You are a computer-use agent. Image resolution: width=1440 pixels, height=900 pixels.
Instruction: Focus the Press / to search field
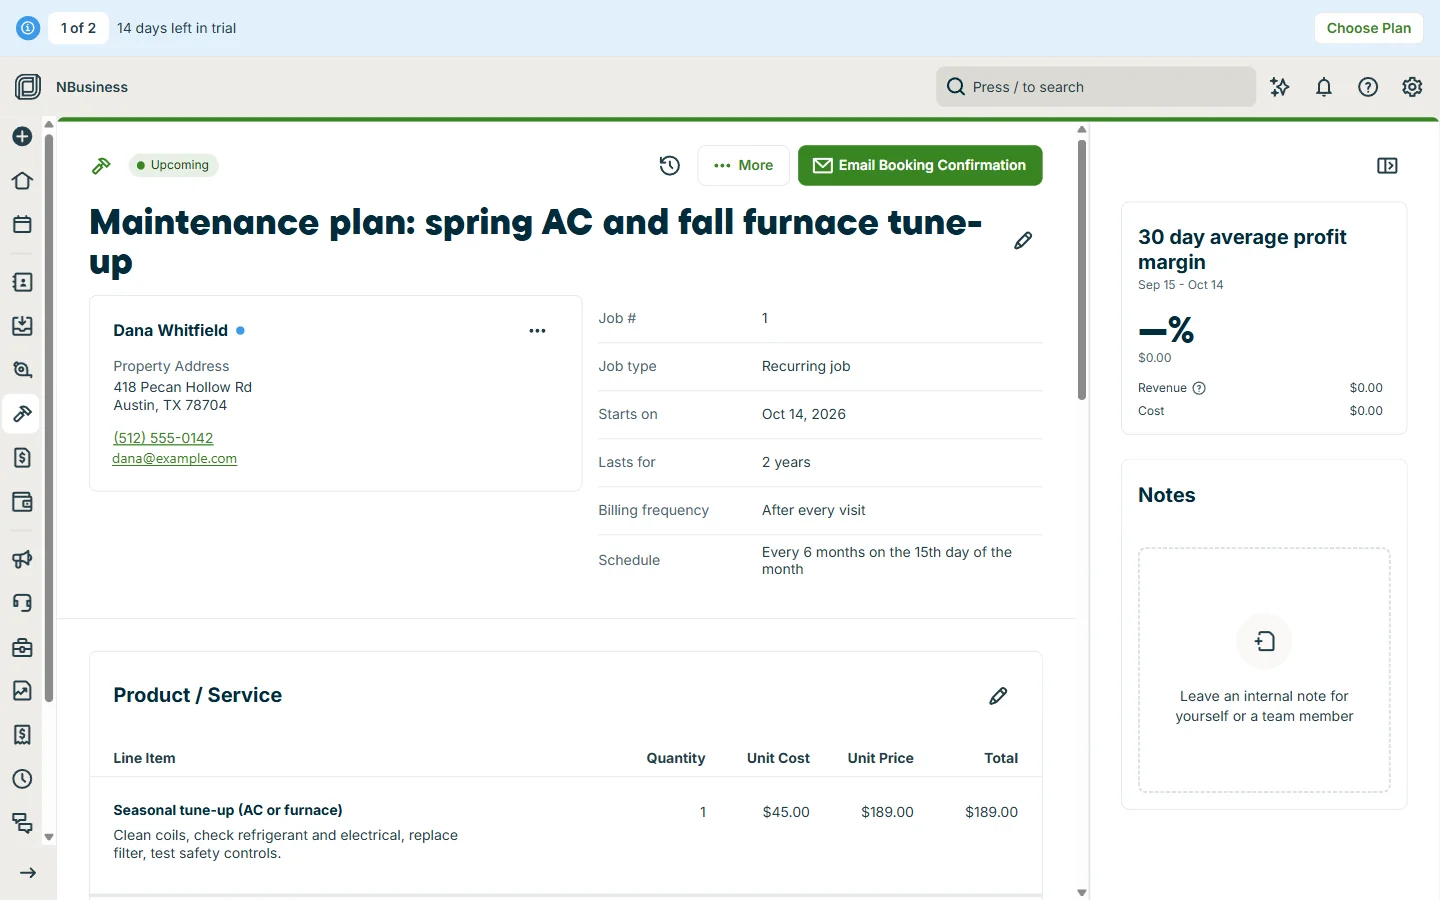pyautogui.click(x=1096, y=87)
